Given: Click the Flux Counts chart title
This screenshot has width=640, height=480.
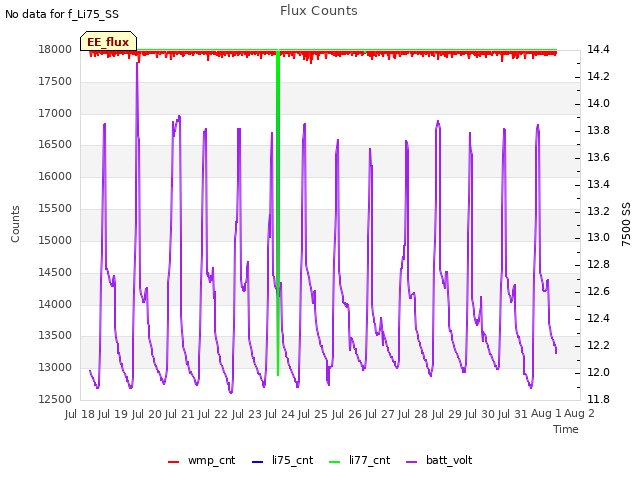Looking at the screenshot, I should tap(319, 11).
